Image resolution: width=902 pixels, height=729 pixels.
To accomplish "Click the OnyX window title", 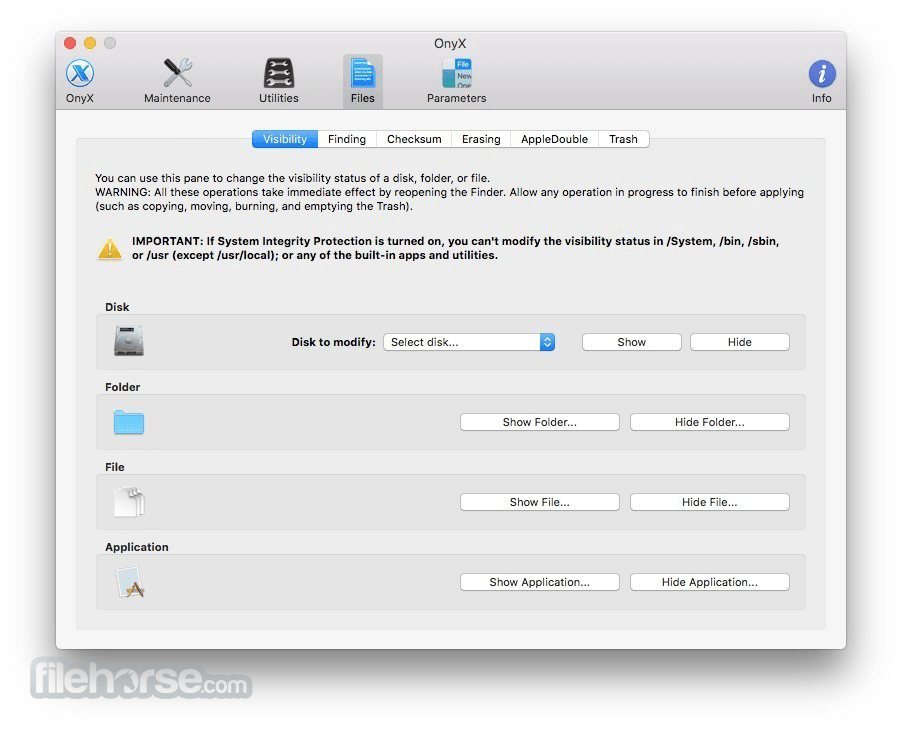I will (x=450, y=43).
